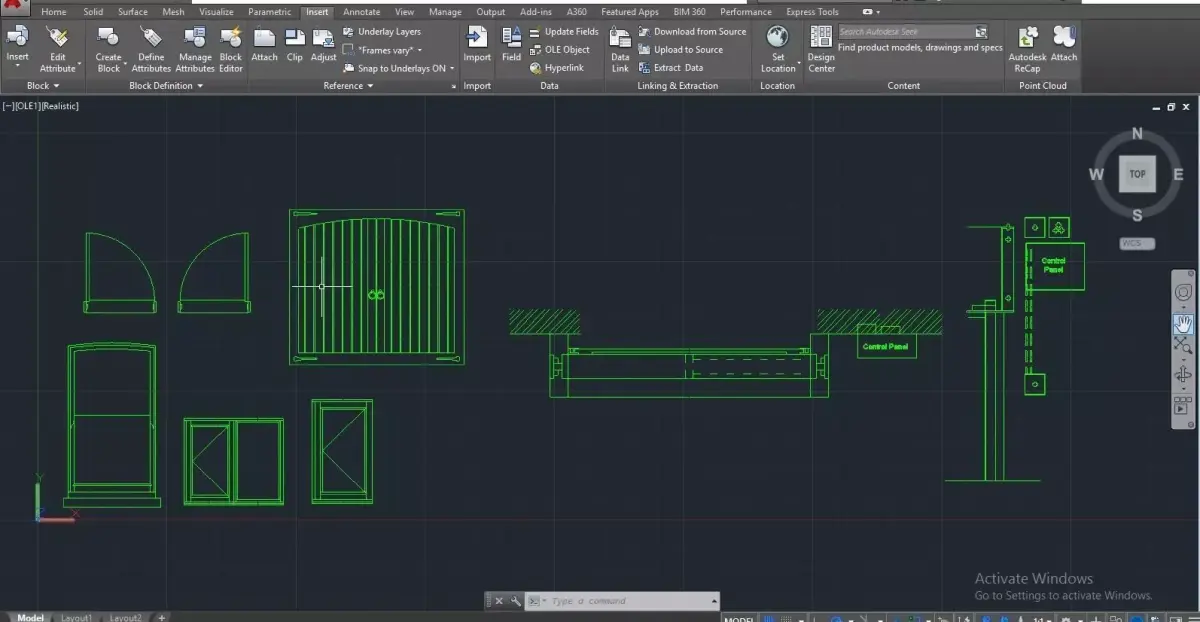Expand the Block panel
1200x622 pixels.
tap(42, 86)
